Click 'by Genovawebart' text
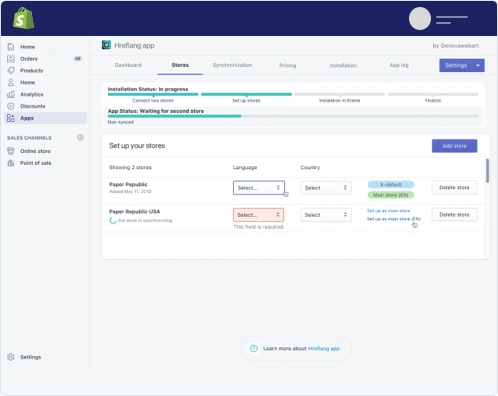Image resolution: width=498 pixels, height=396 pixels. (456, 45)
